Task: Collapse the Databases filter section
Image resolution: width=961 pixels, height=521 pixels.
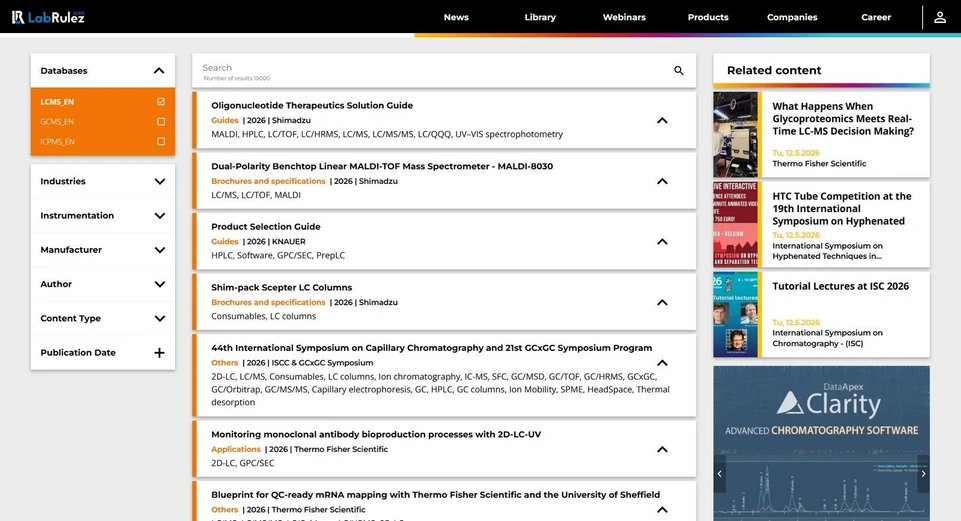Action: (159, 70)
